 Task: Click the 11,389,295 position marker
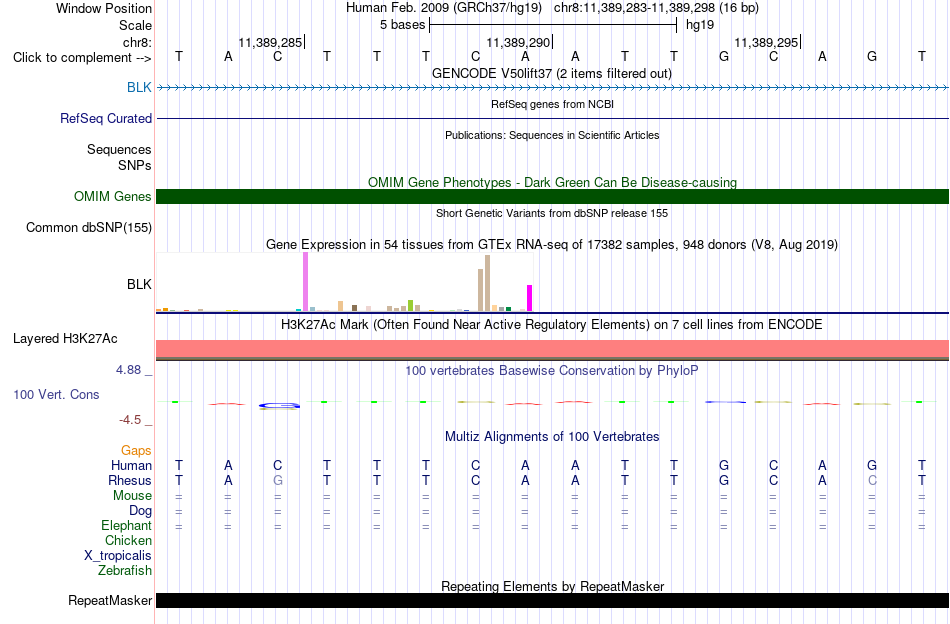click(767, 42)
